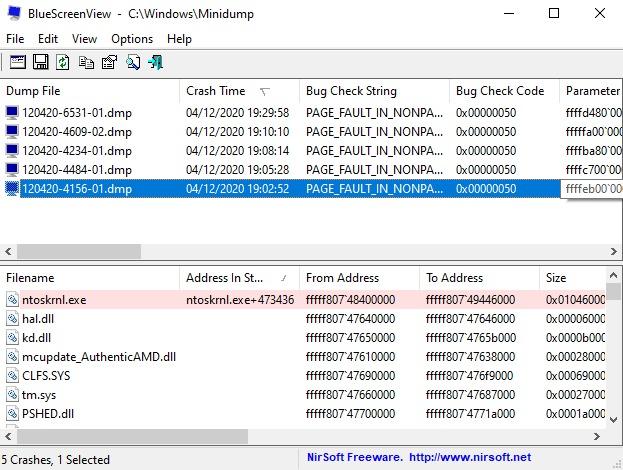Click the file icon next to tm.sys
The width and height of the screenshot is (623, 470).
[x=12, y=395]
